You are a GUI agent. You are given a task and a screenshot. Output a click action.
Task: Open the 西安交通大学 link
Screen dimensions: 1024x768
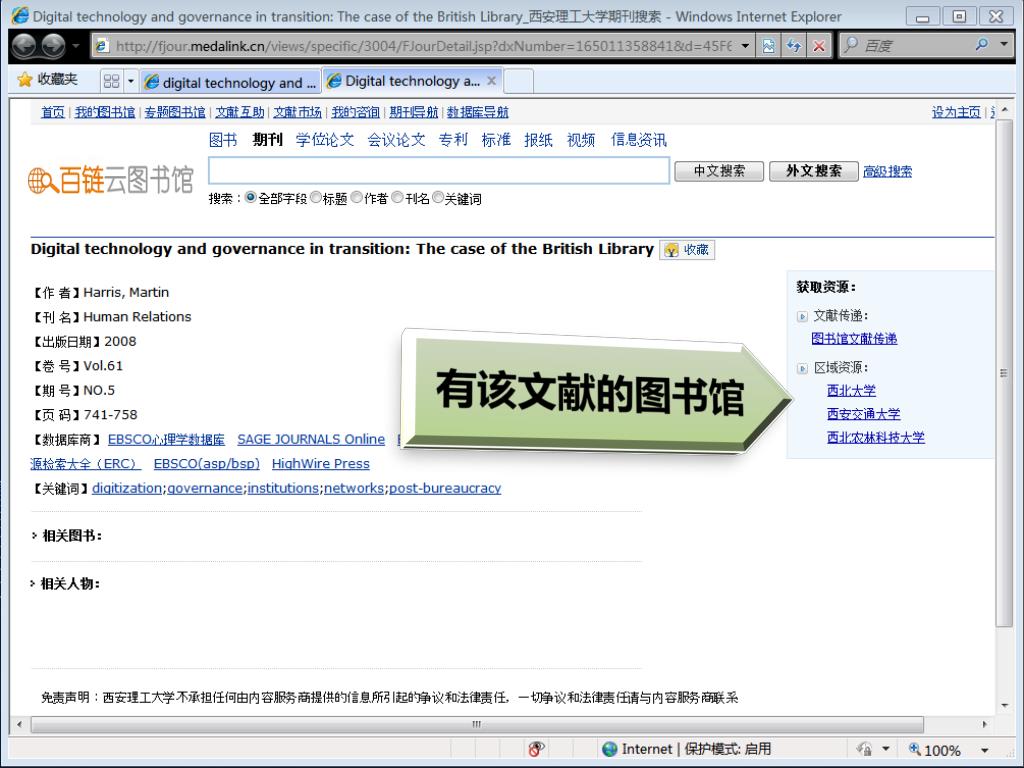pyautogui.click(x=863, y=414)
